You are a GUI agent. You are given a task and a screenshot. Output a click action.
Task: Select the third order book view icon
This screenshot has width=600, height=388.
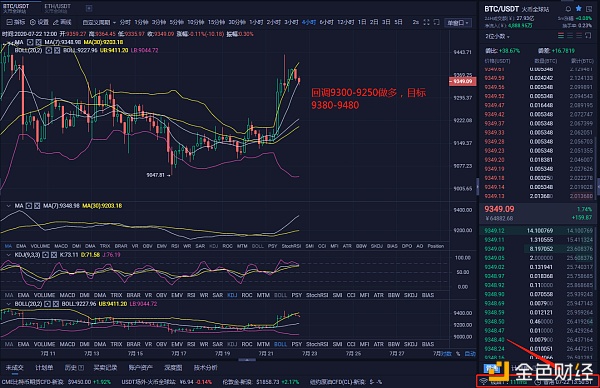tap(579, 36)
